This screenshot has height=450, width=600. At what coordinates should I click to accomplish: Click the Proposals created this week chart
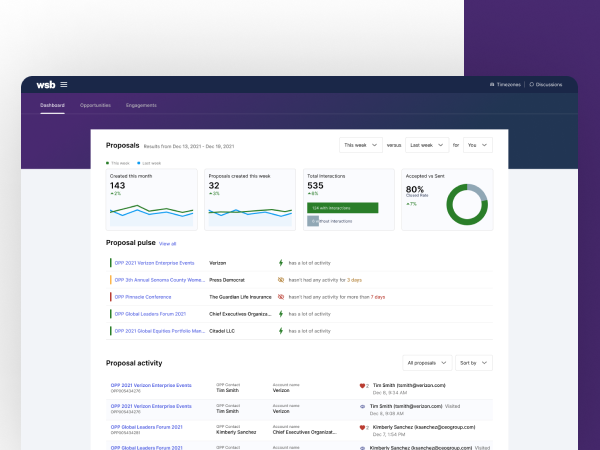point(250,216)
